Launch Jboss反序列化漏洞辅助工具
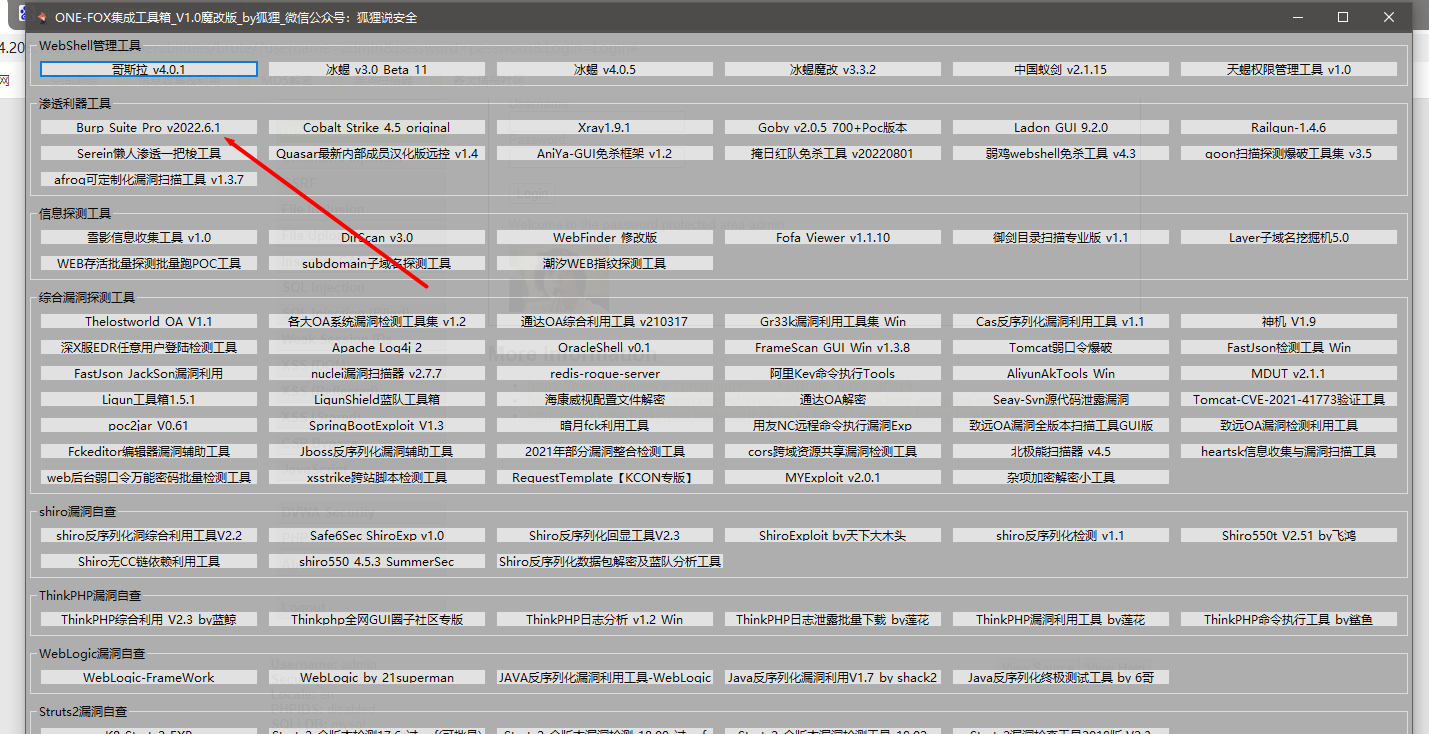 click(377, 452)
